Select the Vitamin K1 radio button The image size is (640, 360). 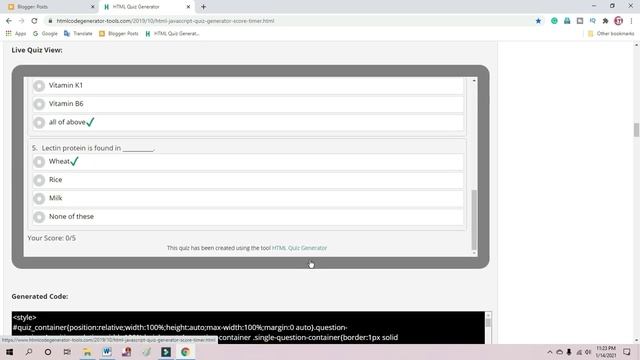pyautogui.click(x=39, y=86)
